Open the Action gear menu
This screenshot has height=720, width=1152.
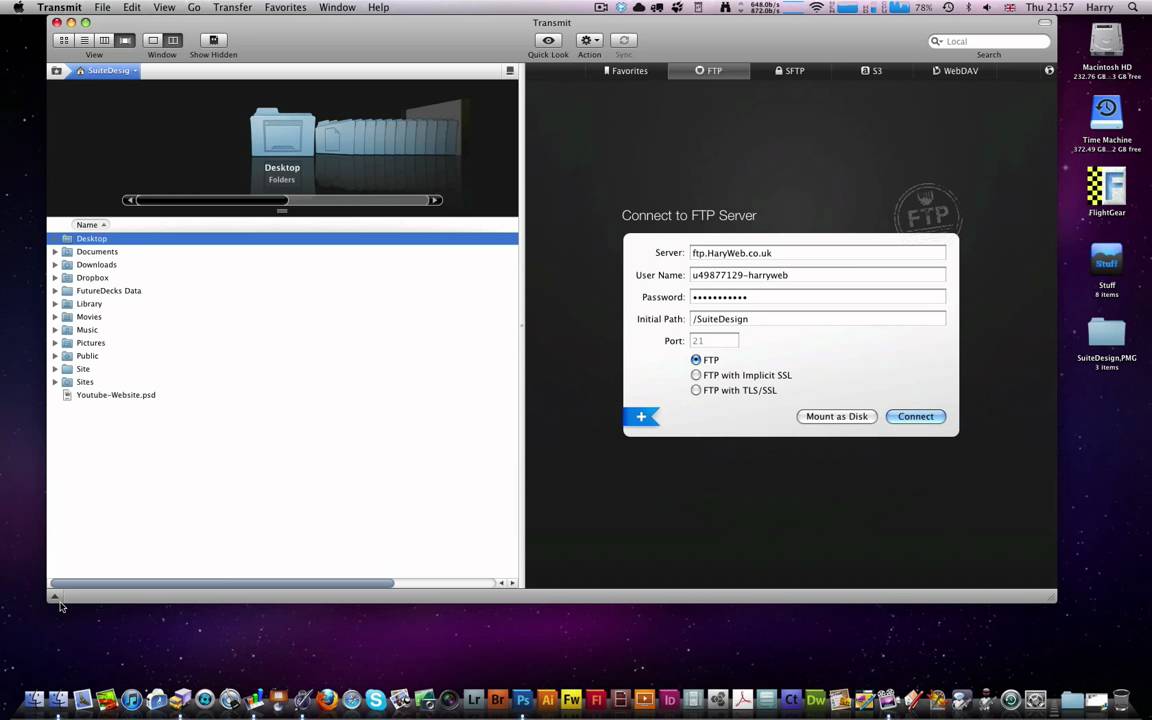point(589,40)
